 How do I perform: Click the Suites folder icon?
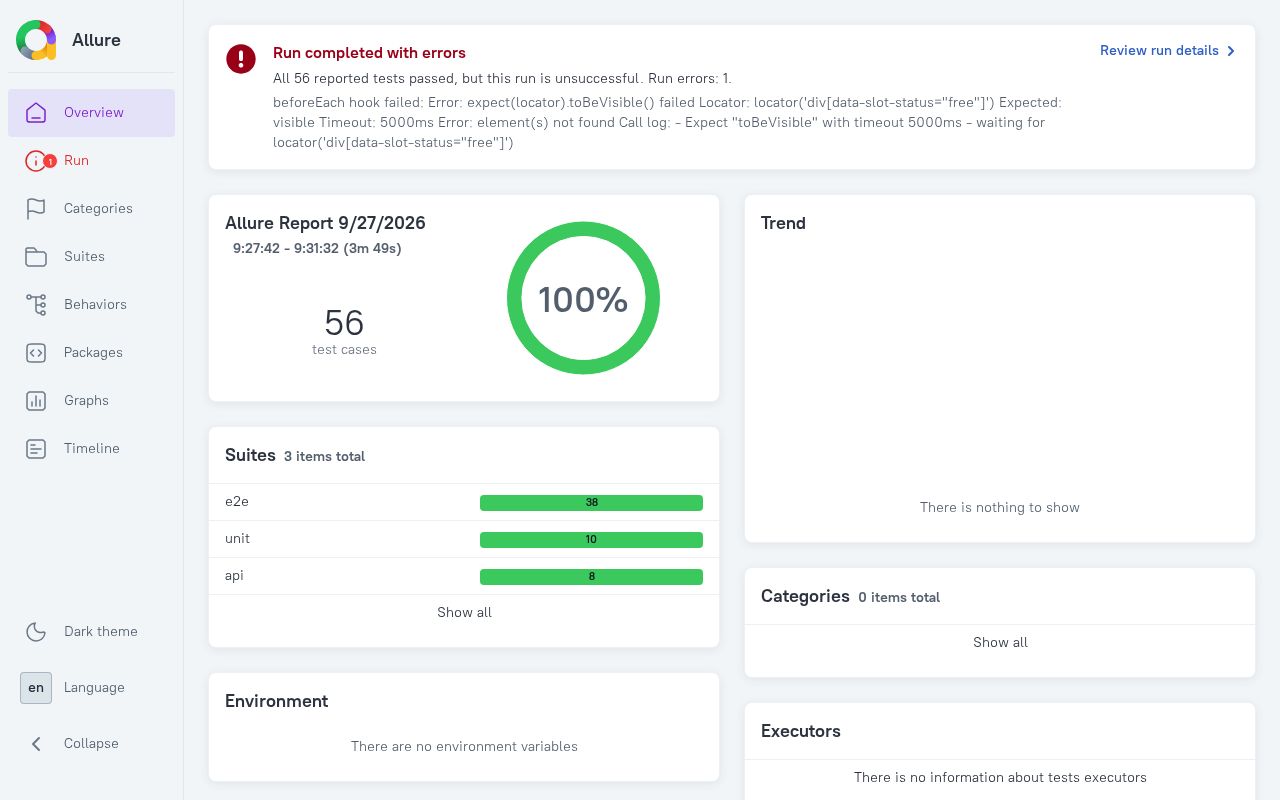pos(36,257)
